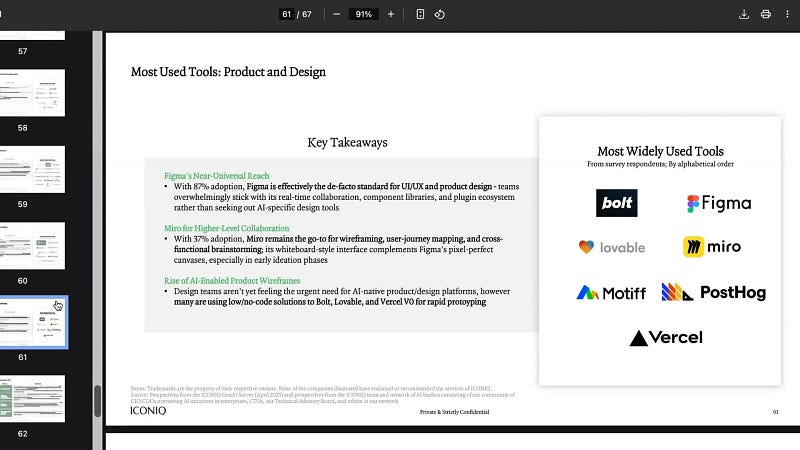Click the Figma logo
This screenshot has height=450, width=800.
(719, 204)
